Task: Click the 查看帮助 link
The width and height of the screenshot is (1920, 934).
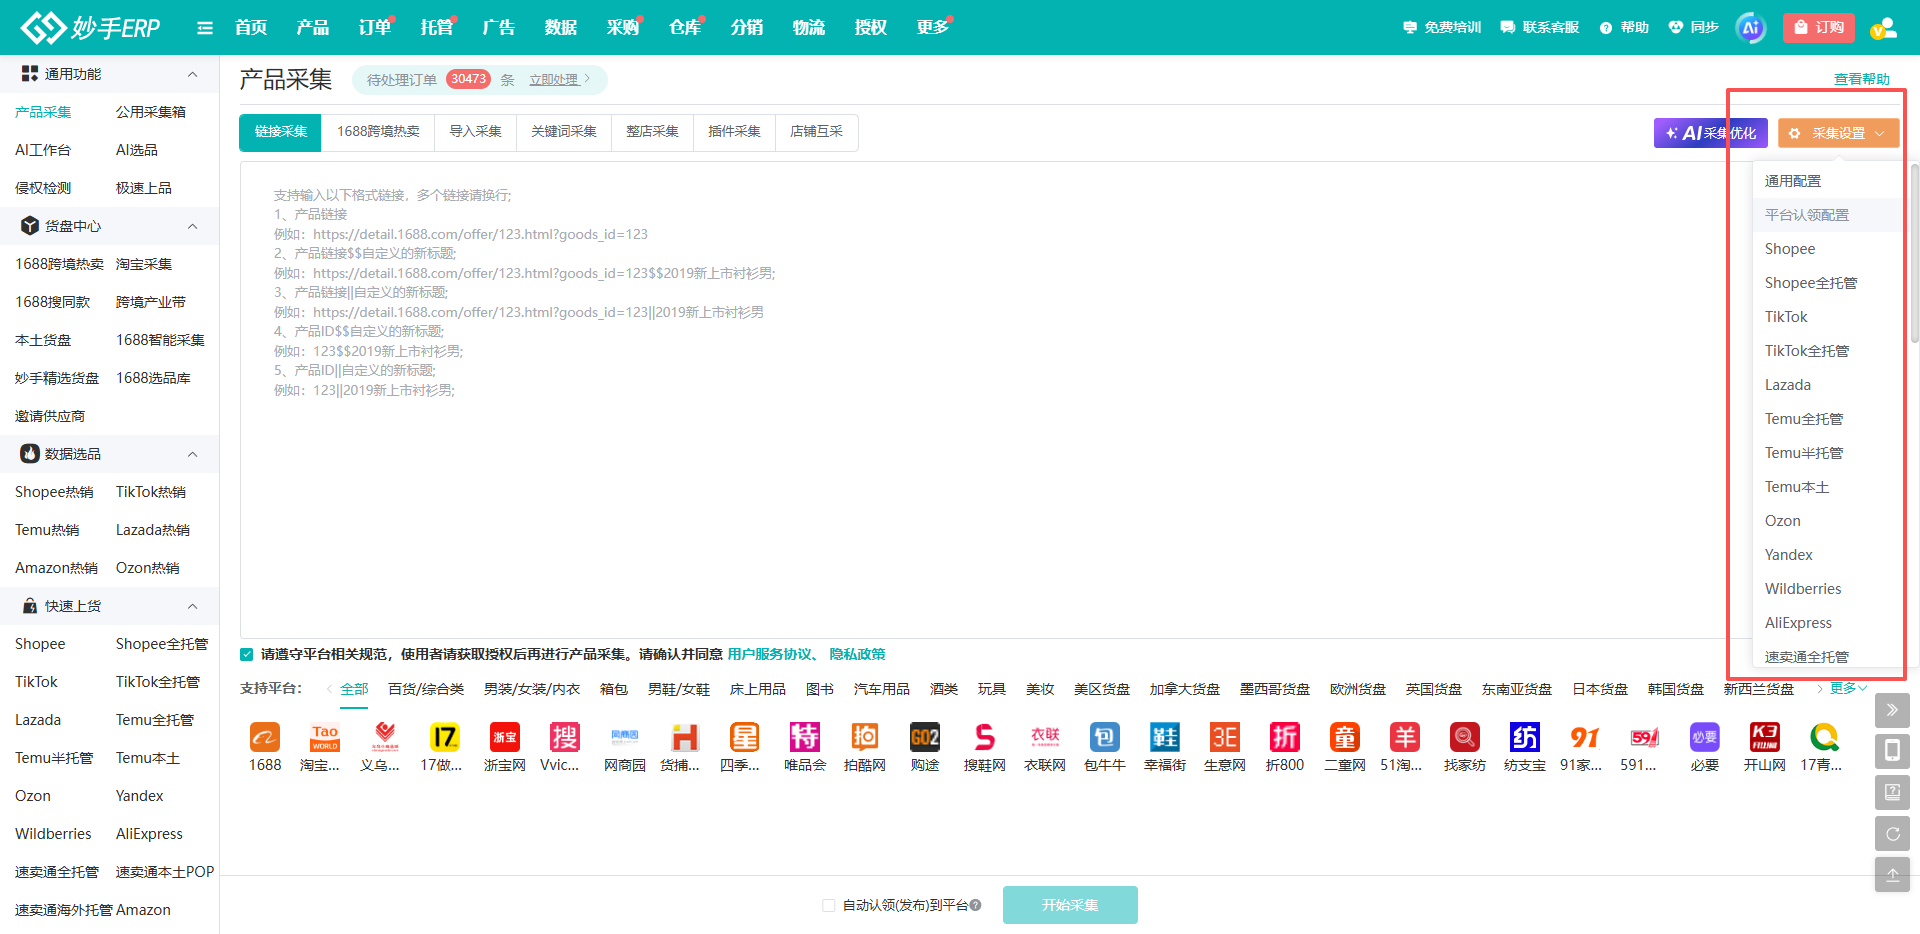Action: 1861,79
